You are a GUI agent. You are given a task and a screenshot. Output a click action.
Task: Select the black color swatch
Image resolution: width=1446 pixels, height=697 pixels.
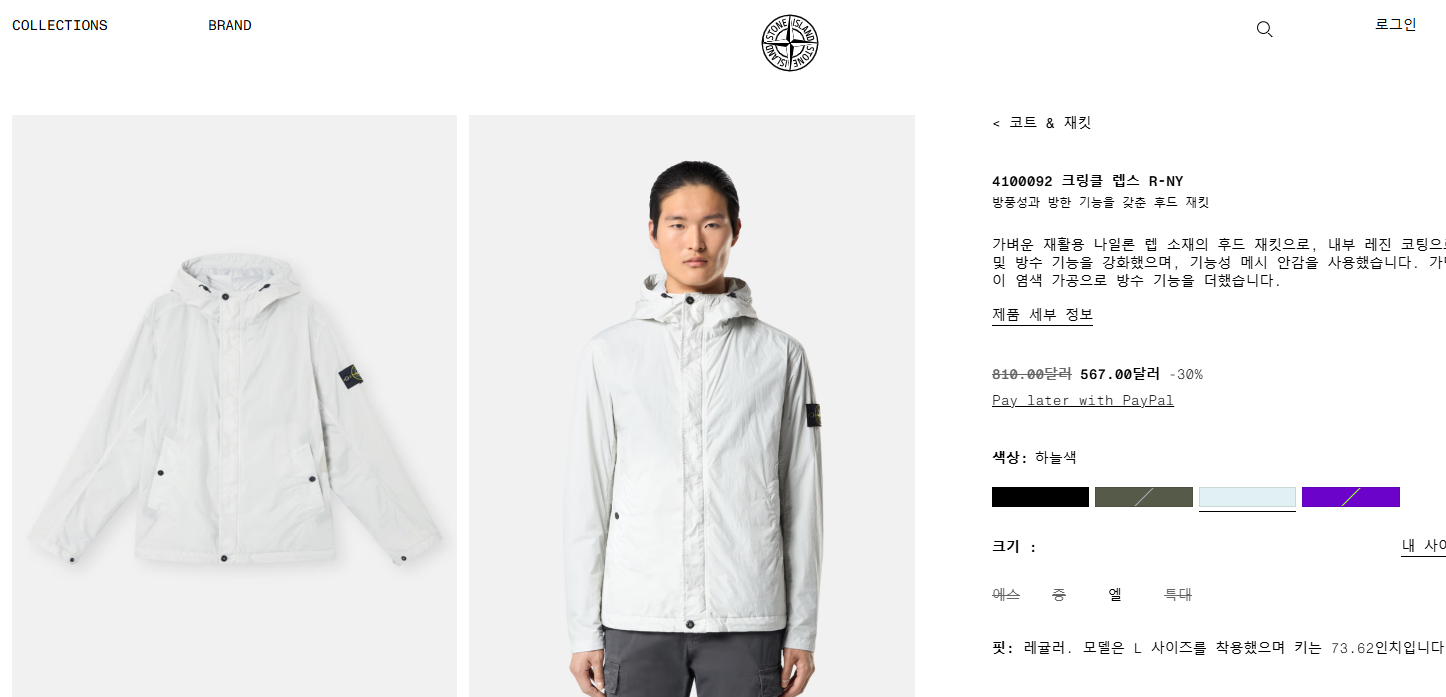coord(1040,497)
